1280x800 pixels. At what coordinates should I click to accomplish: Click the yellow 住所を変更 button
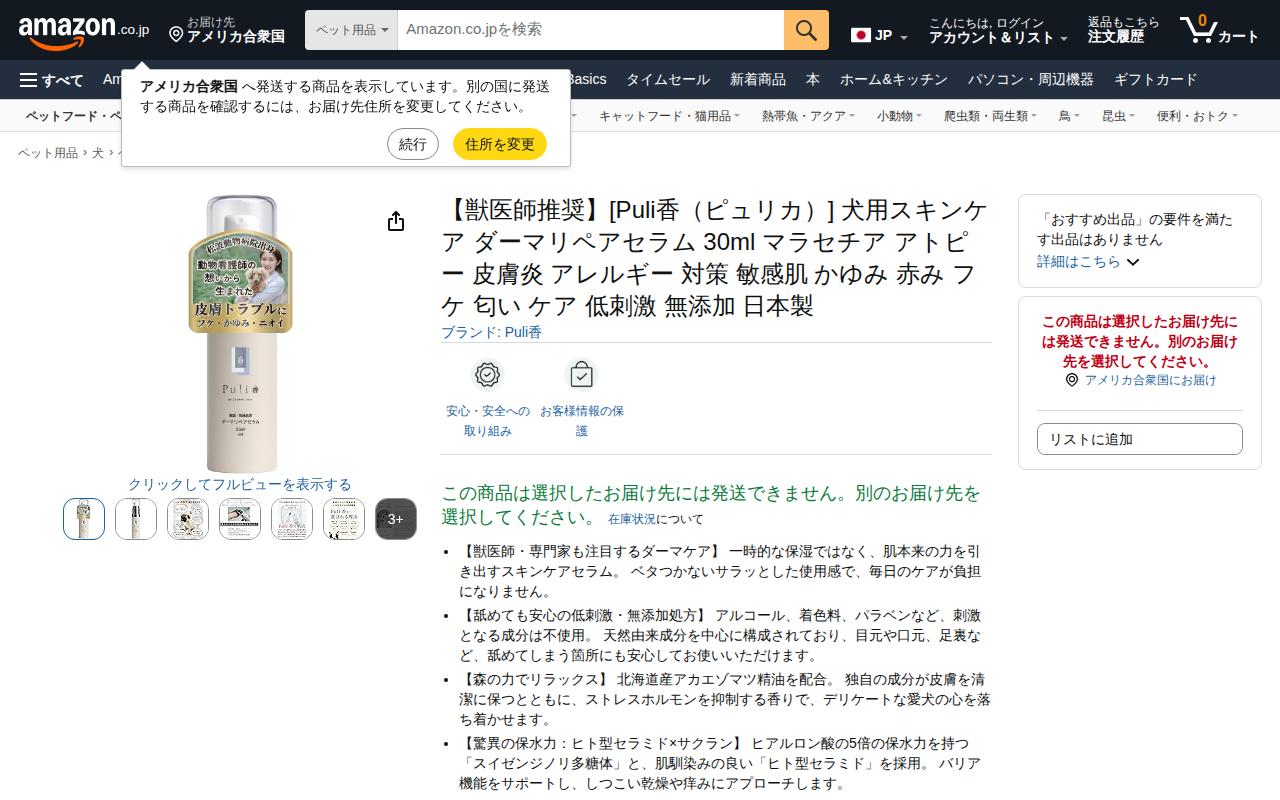[500, 144]
